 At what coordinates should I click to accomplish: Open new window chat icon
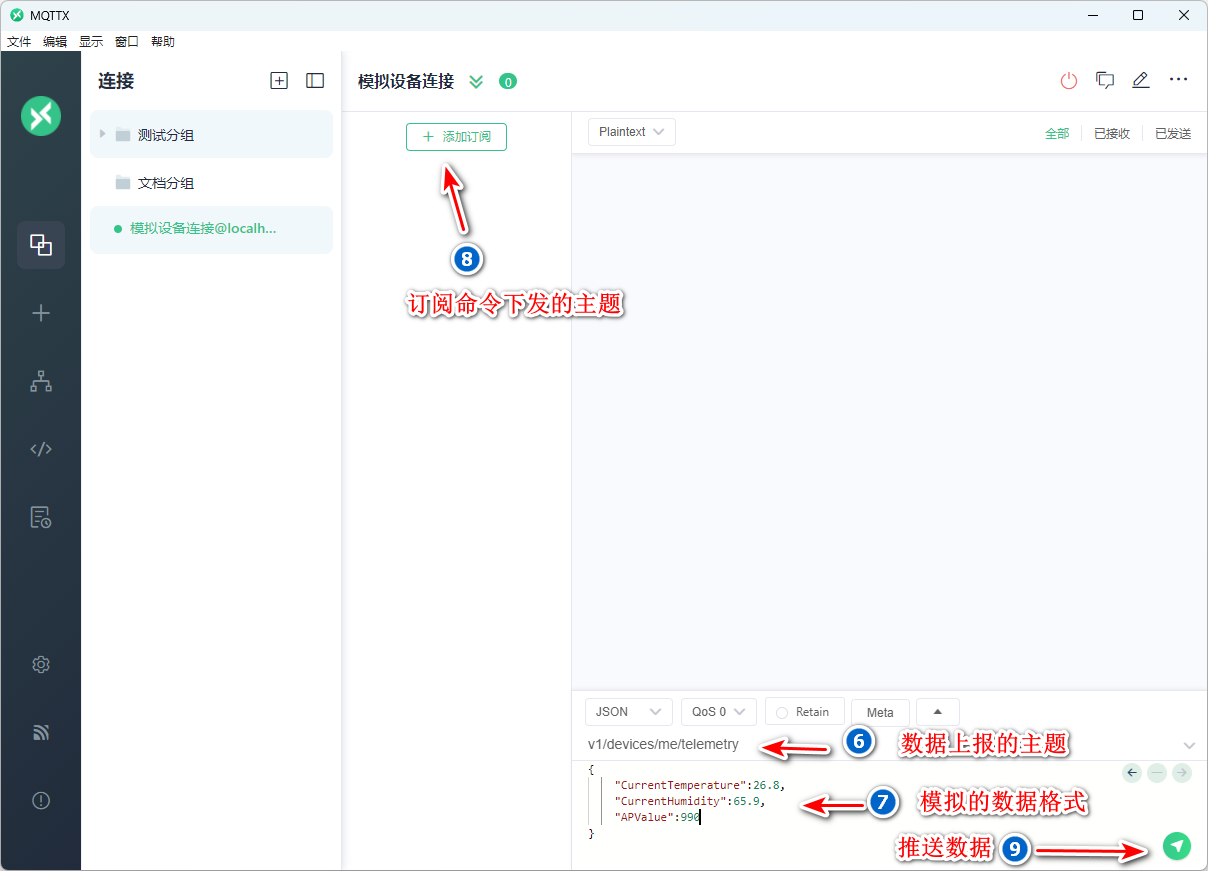(x=1105, y=81)
